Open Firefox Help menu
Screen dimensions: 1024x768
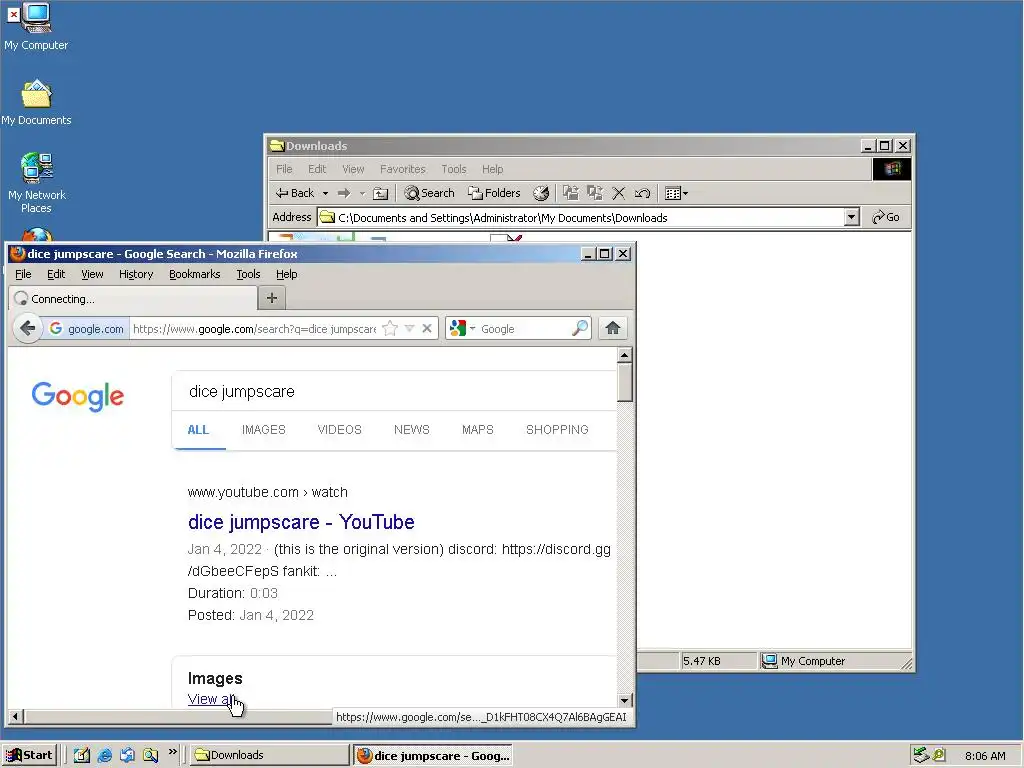point(286,274)
